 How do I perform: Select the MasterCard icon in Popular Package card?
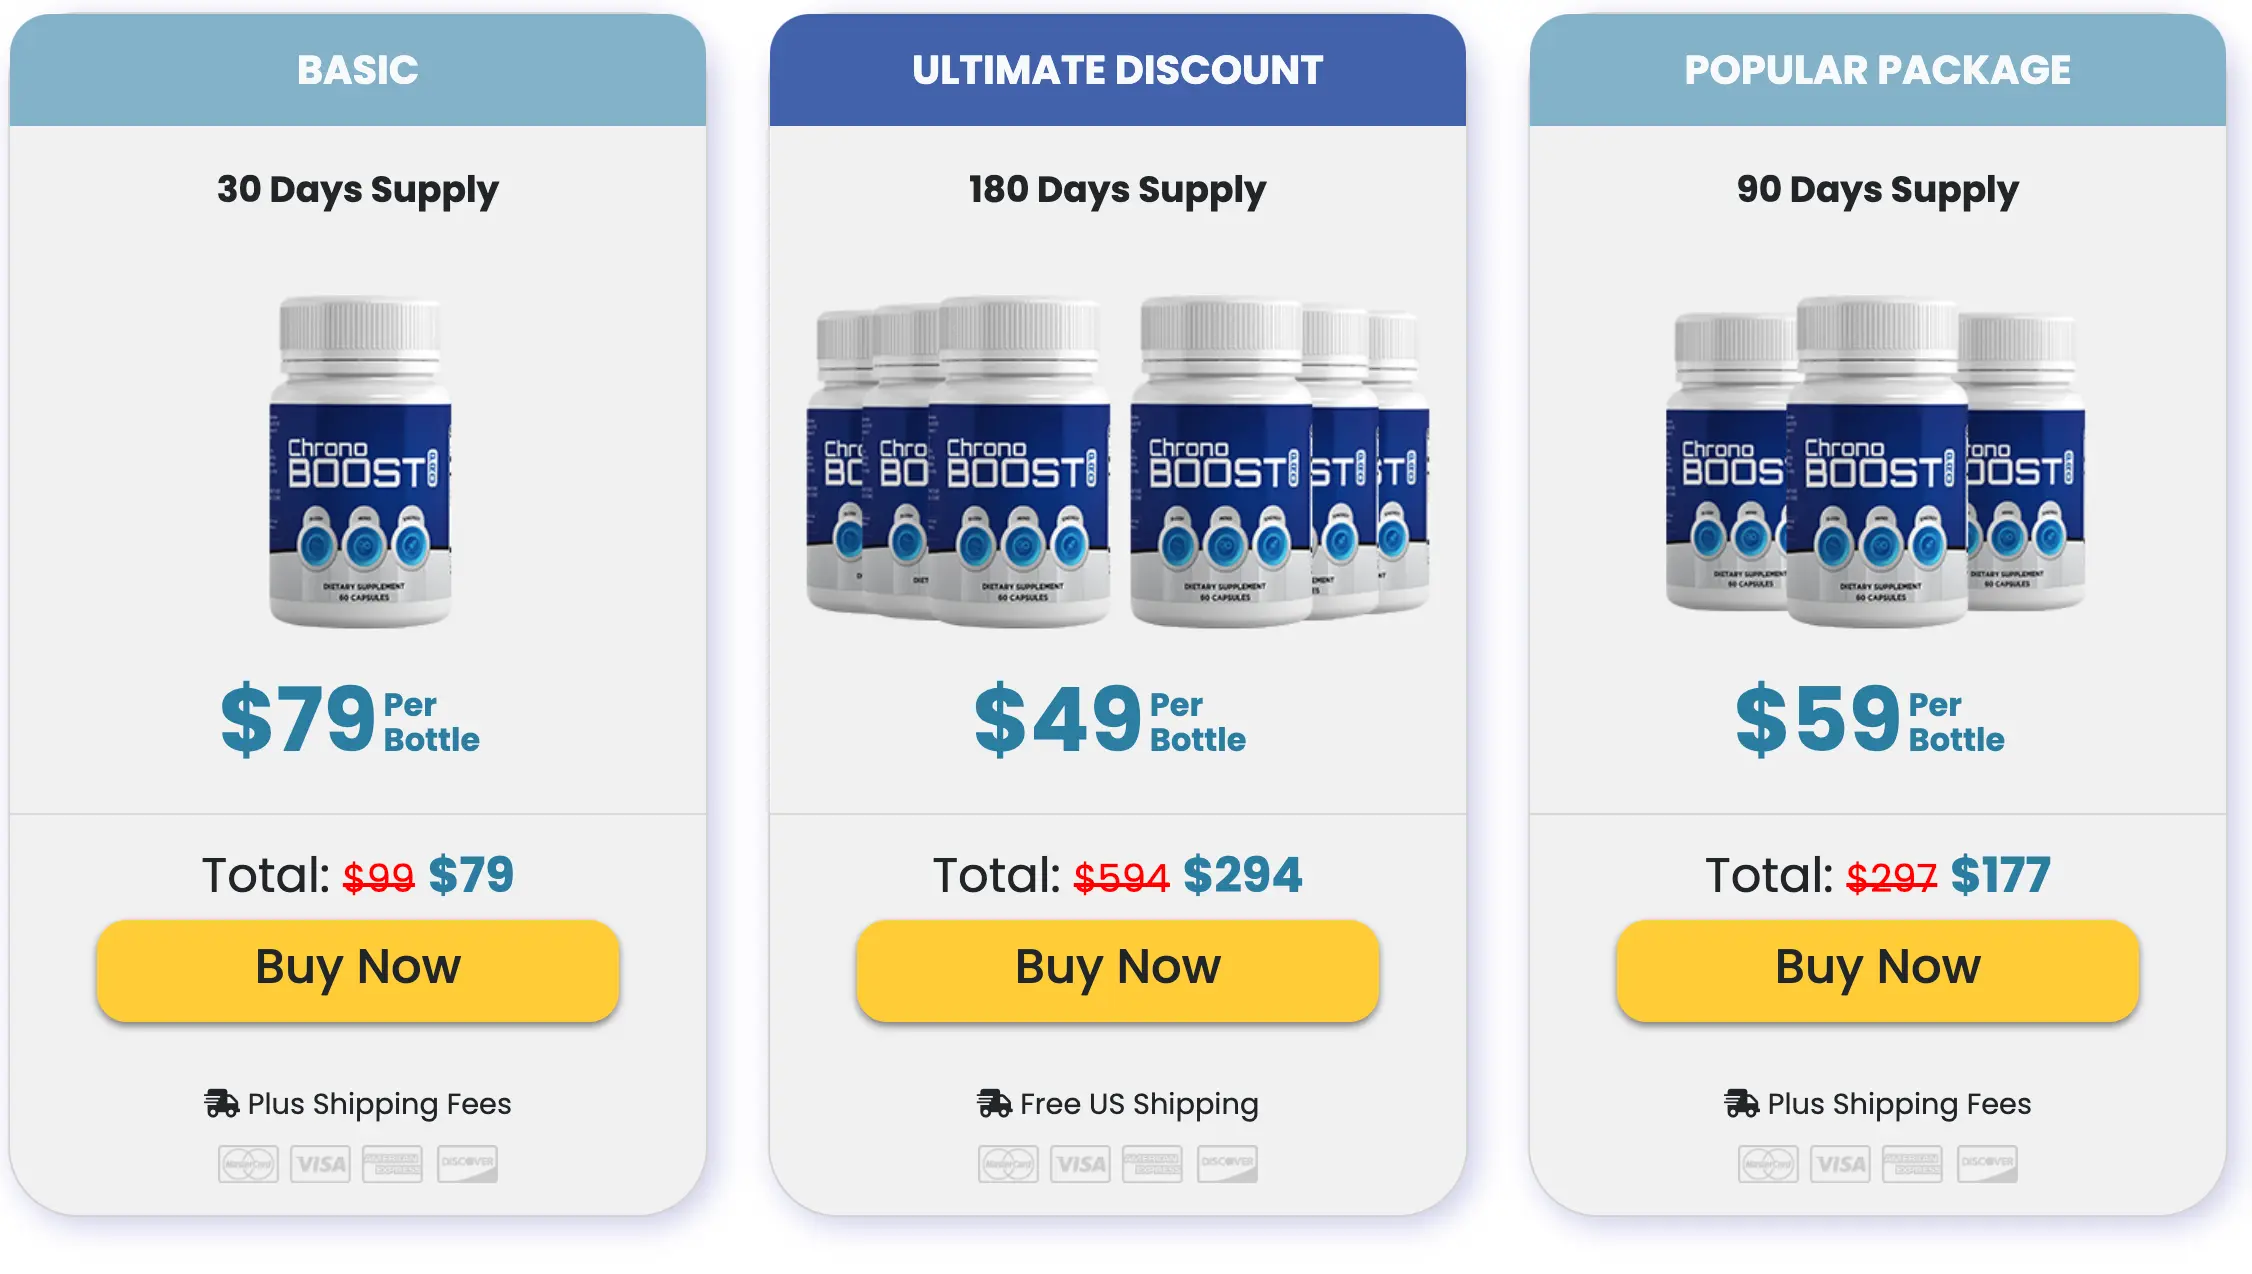coord(1769,1163)
